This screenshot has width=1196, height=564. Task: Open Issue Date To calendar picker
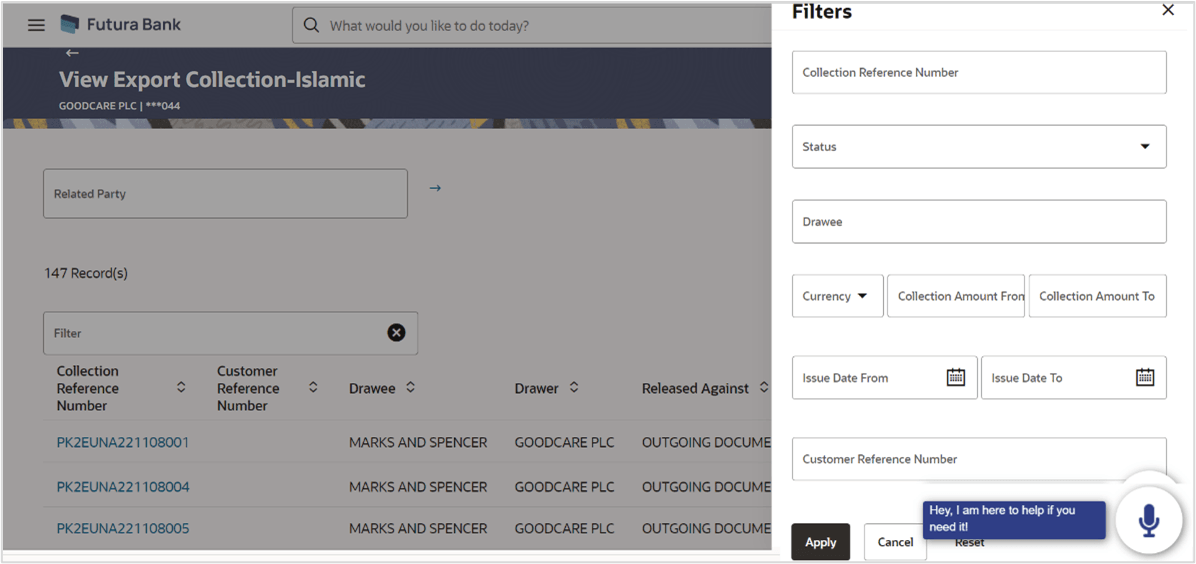click(x=1145, y=377)
